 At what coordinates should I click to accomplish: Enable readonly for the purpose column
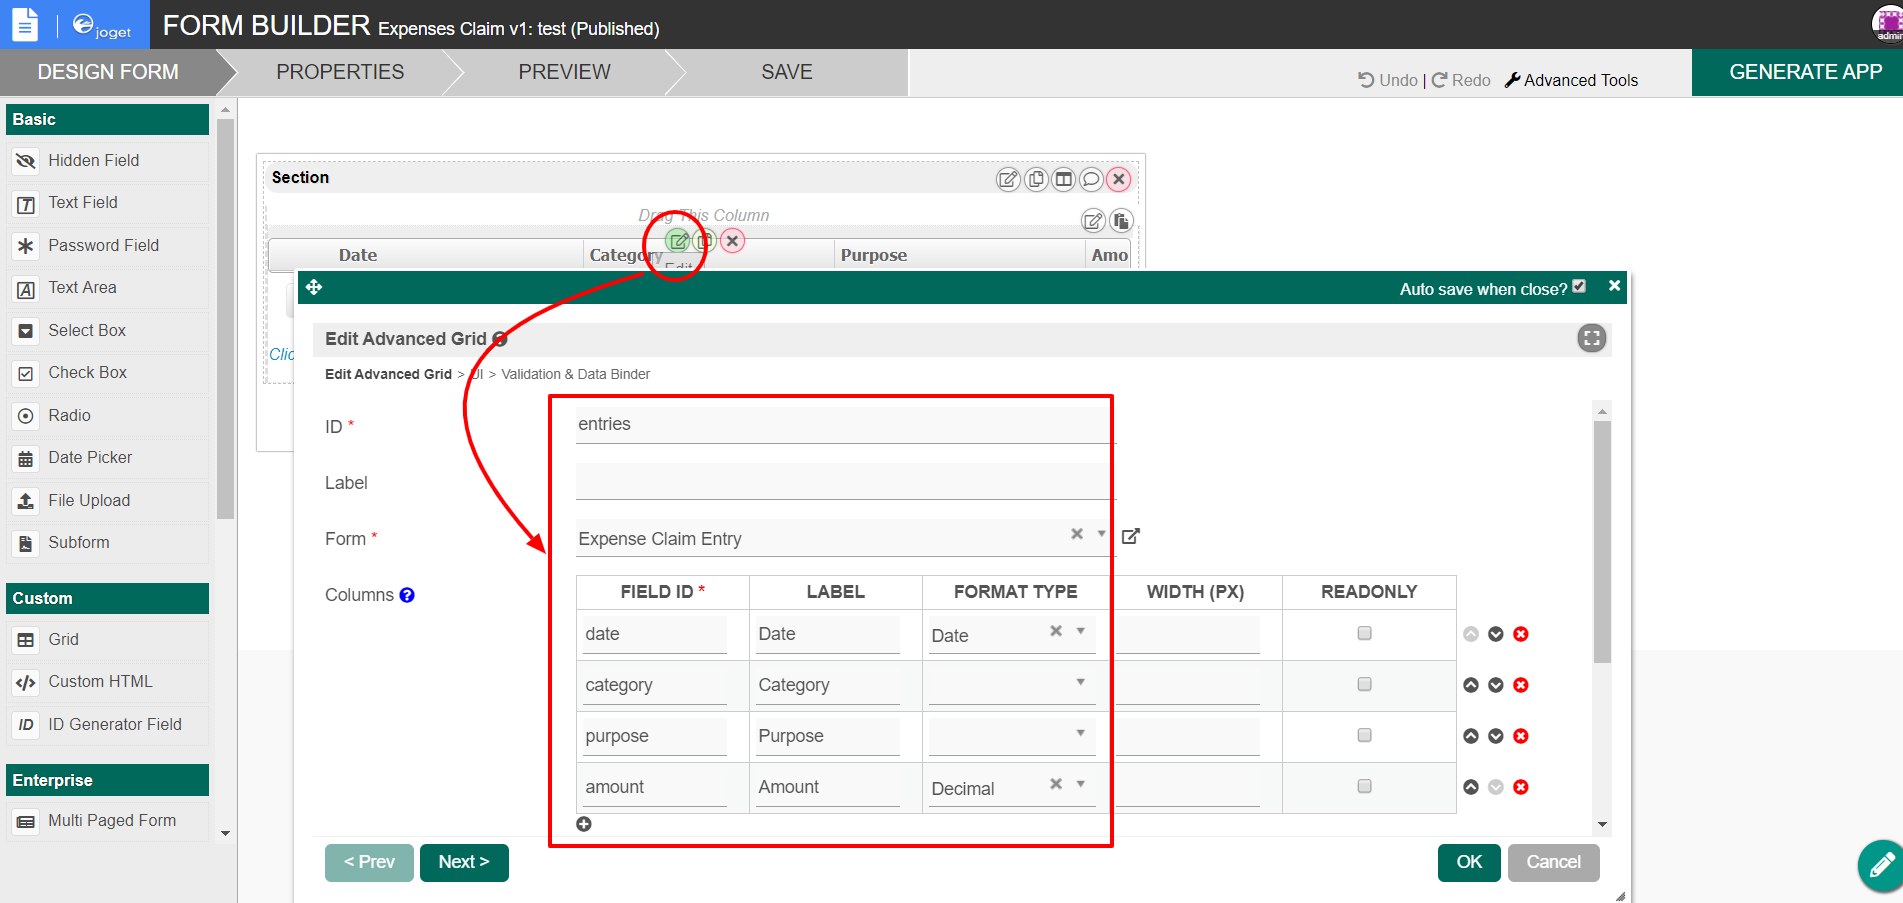1364,735
